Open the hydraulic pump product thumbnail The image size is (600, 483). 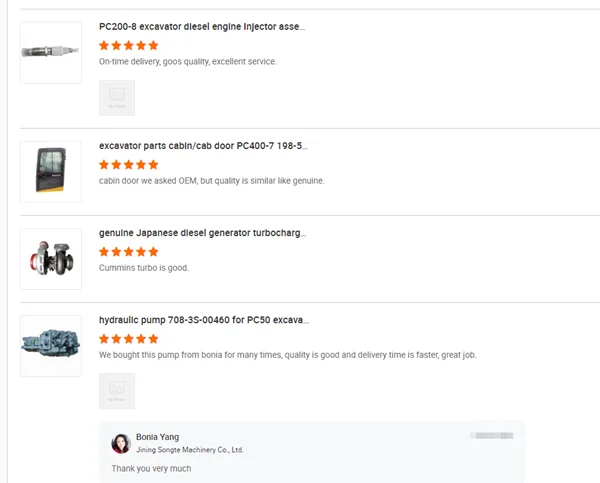tap(51, 346)
